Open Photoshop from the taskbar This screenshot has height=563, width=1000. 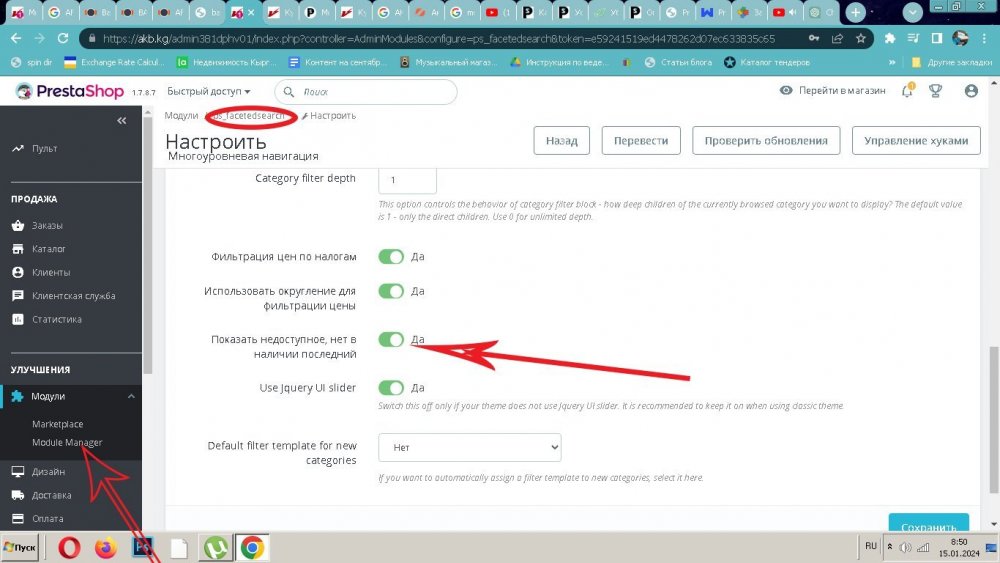click(x=143, y=548)
